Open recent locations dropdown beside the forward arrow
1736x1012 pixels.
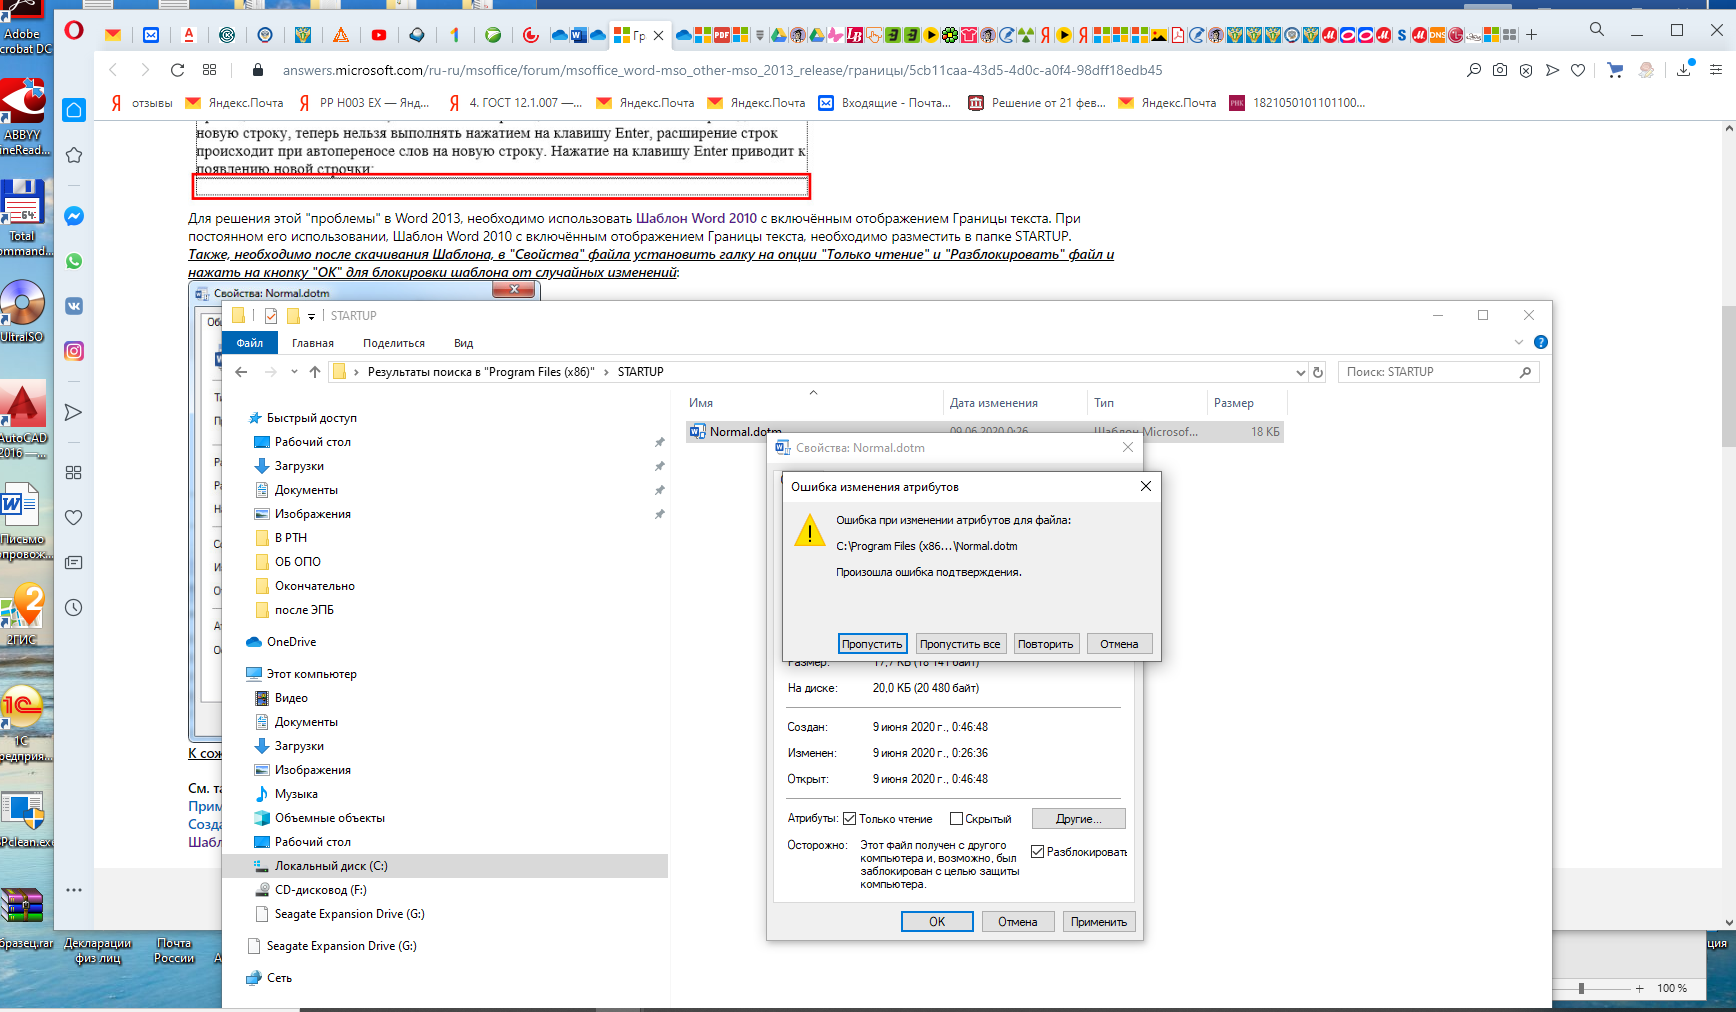tap(294, 372)
